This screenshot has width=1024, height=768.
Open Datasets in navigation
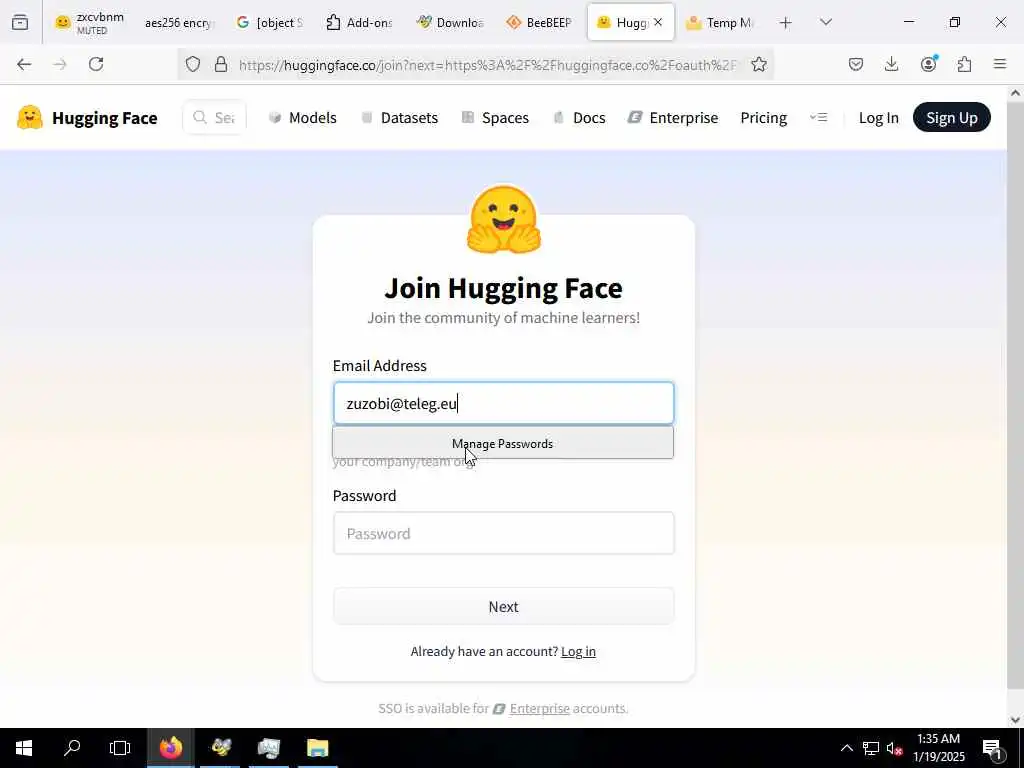[x=400, y=118]
